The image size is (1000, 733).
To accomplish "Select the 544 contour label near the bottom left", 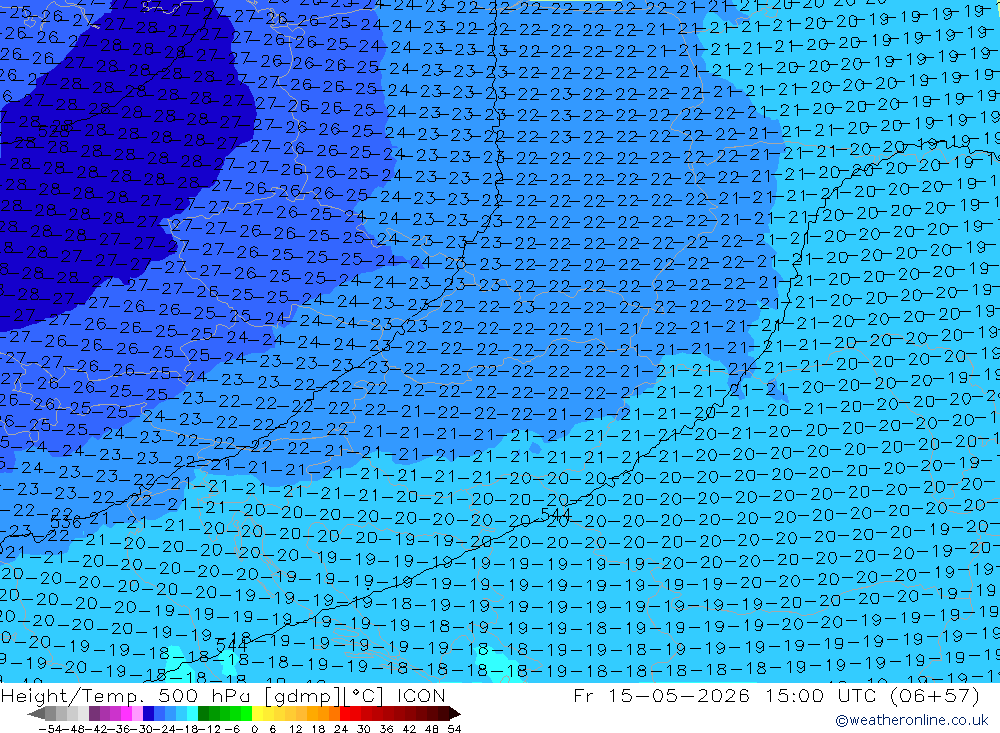I will click(x=232, y=645).
